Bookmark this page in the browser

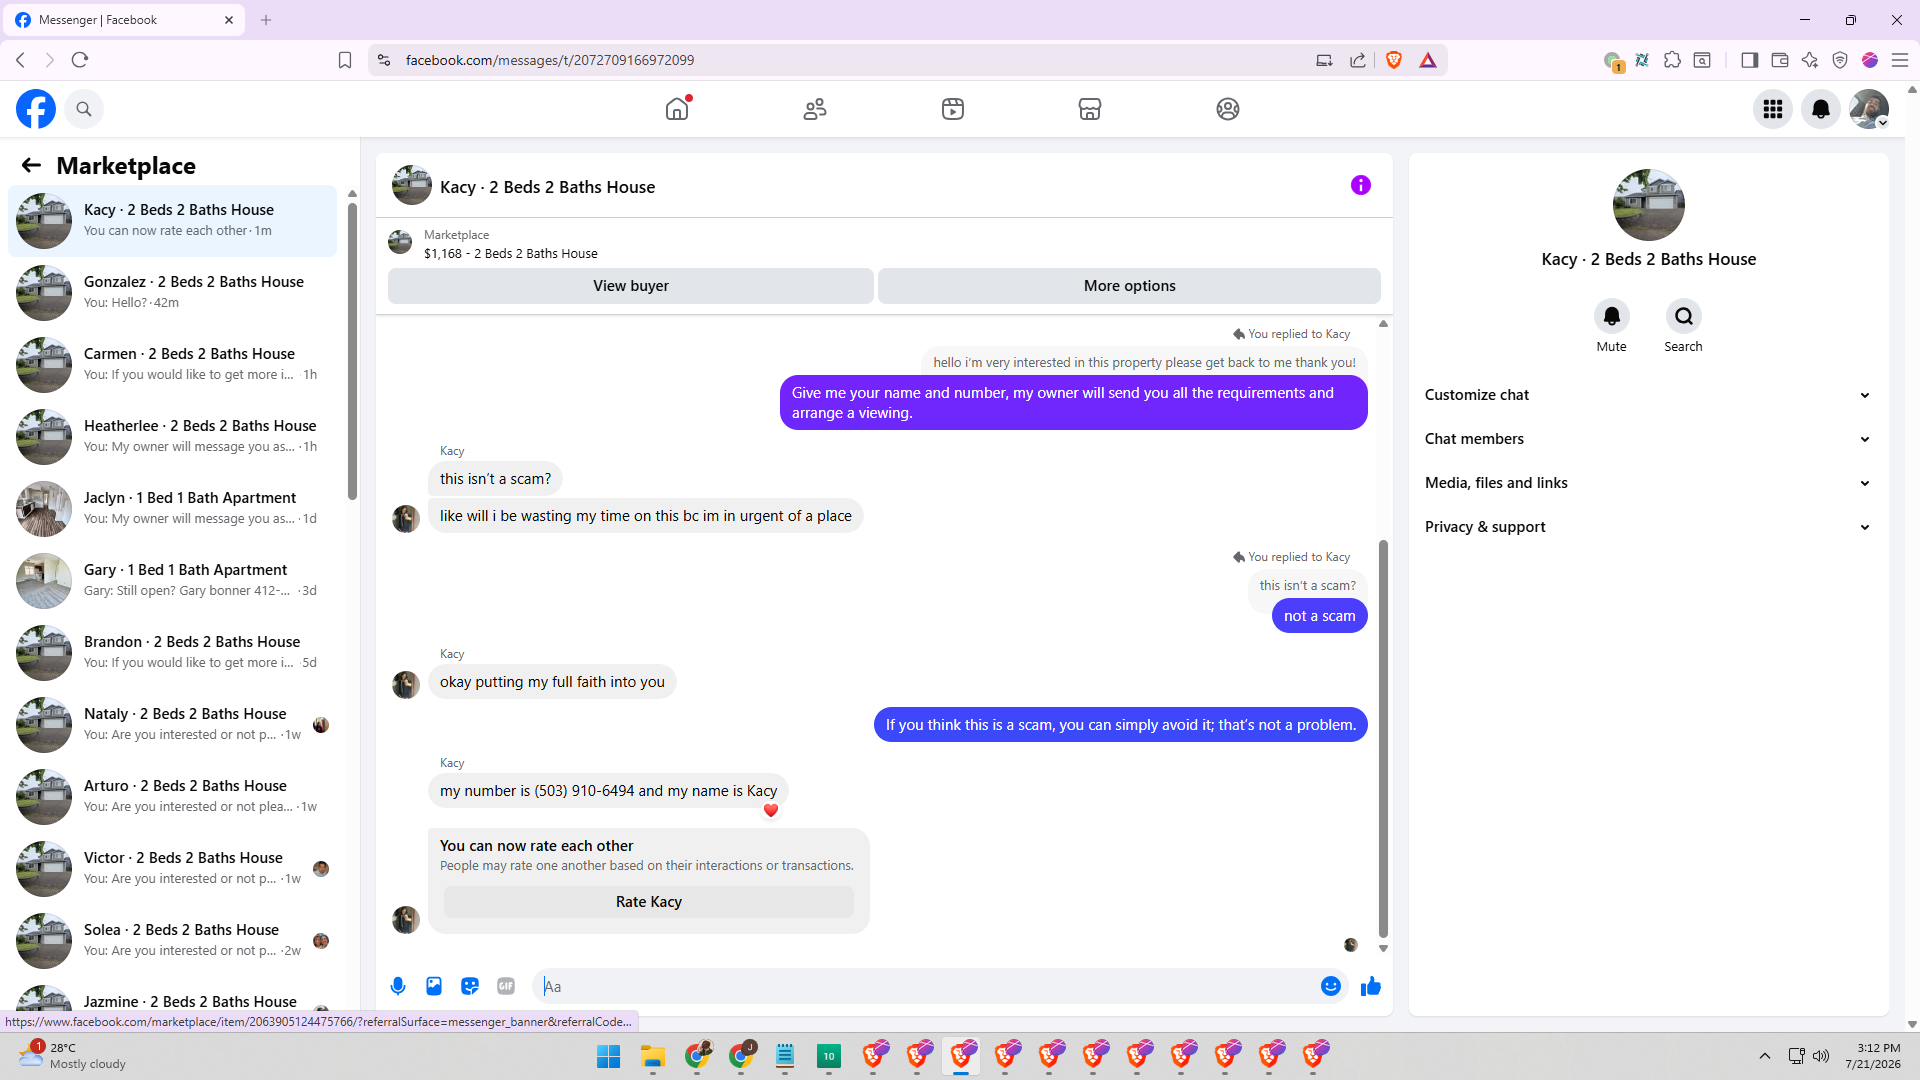345,60
